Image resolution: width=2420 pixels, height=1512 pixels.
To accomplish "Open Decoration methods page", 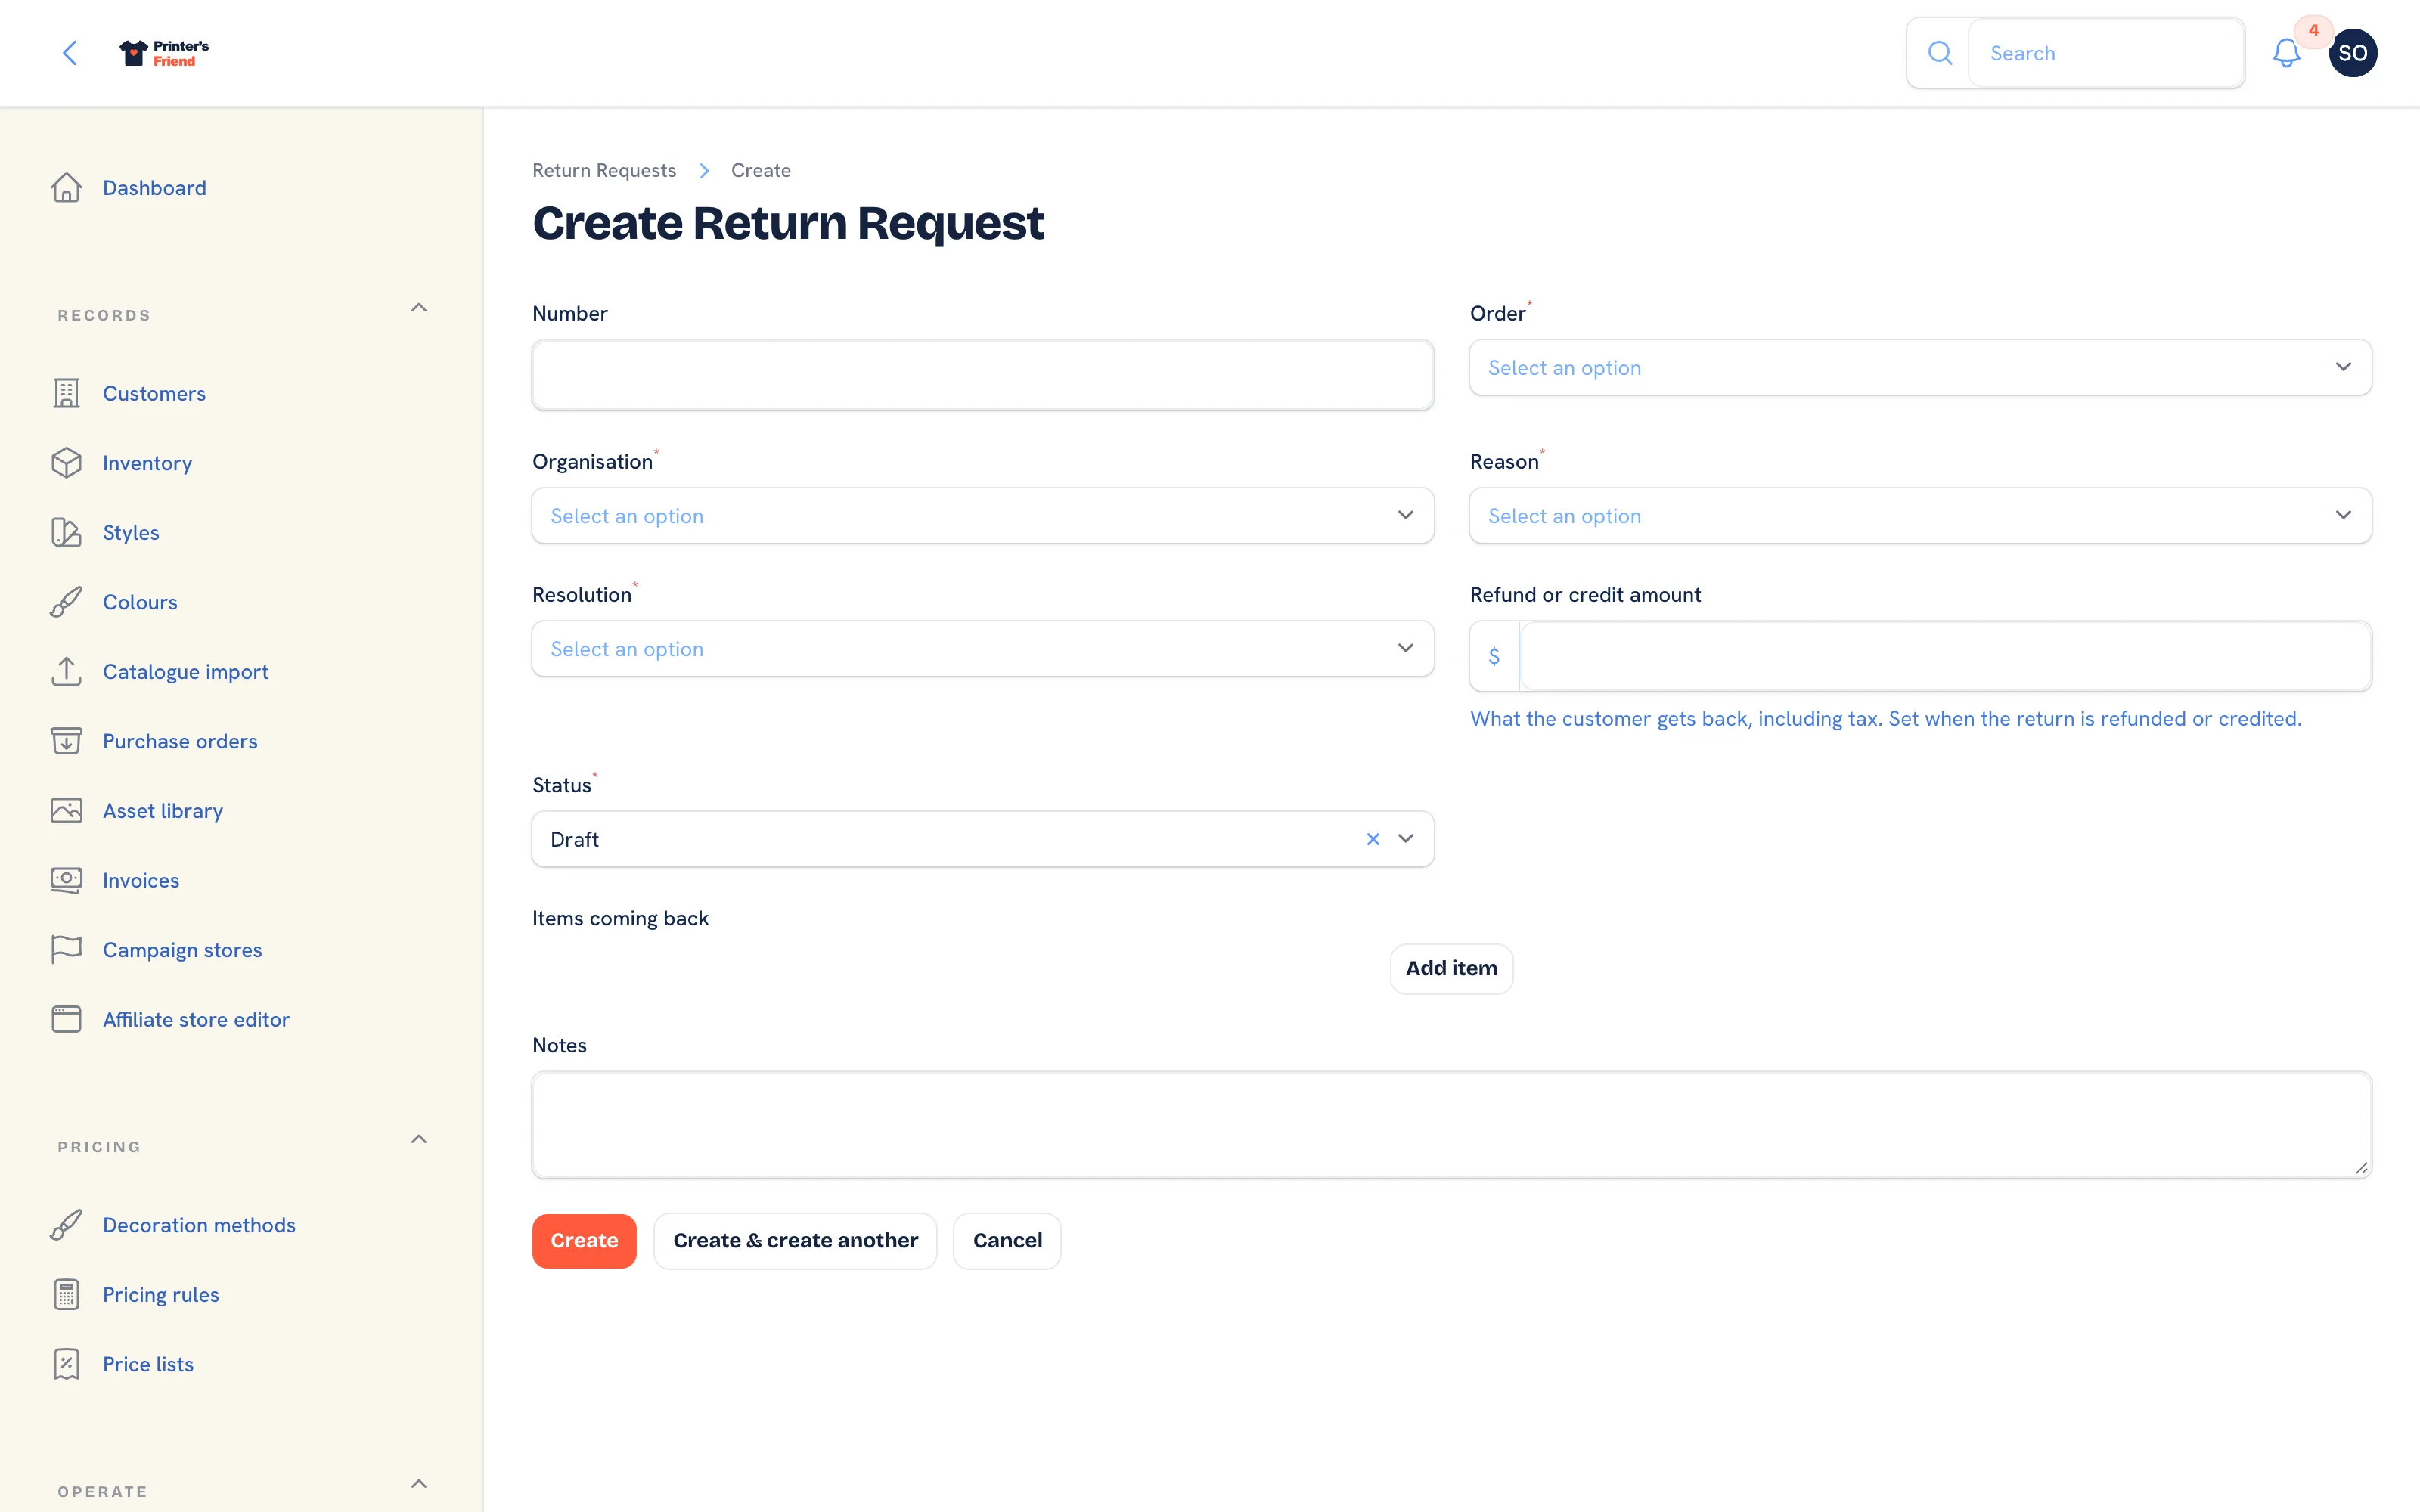I will click(x=199, y=1225).
